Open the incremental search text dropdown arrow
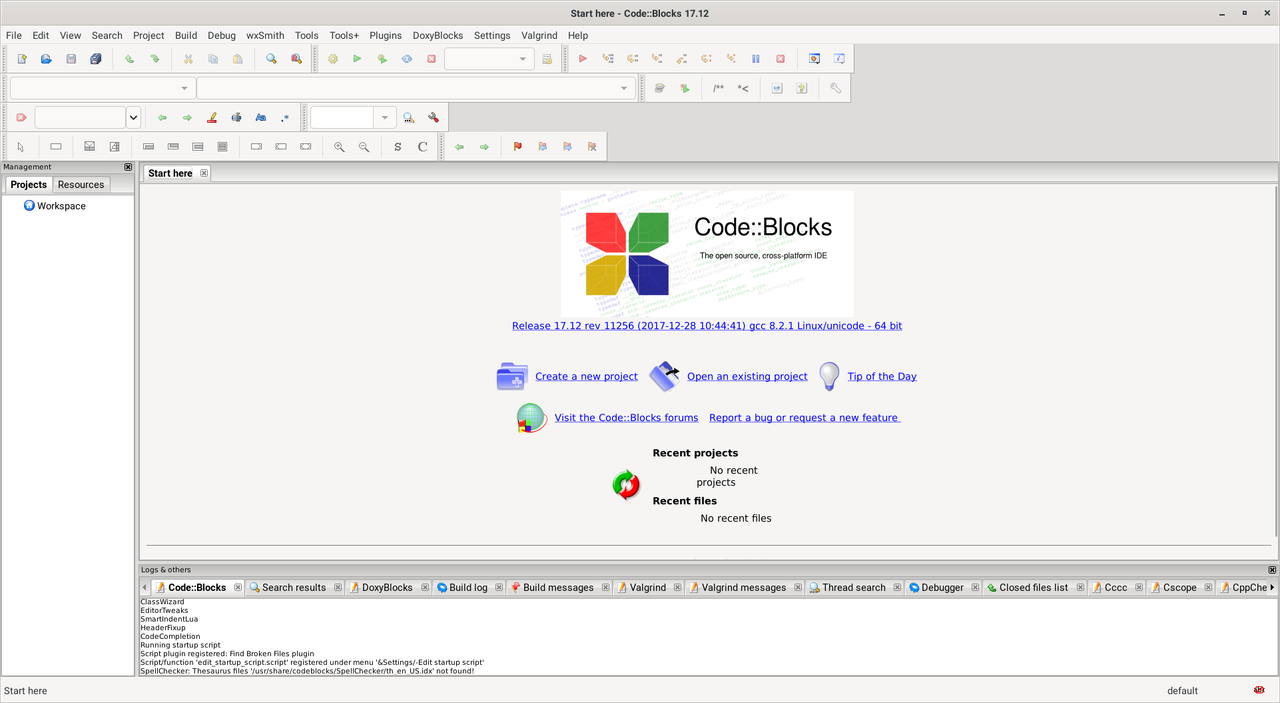The width and height of the screenshot is (1280, 703). pos(133,118)
